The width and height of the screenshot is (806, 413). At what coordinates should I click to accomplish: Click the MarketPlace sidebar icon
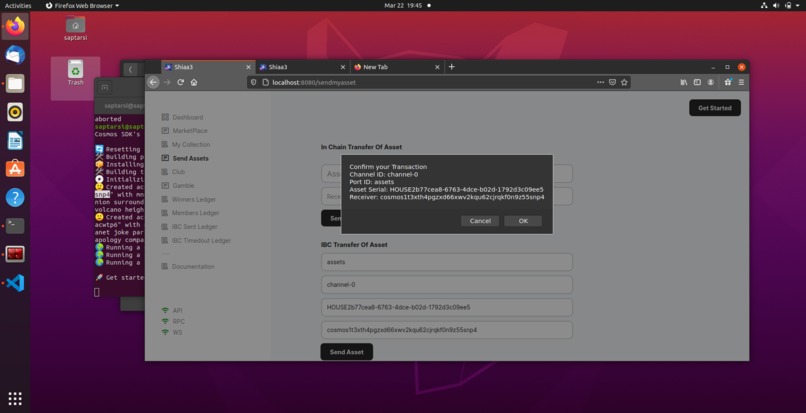[x=165, y=131]
